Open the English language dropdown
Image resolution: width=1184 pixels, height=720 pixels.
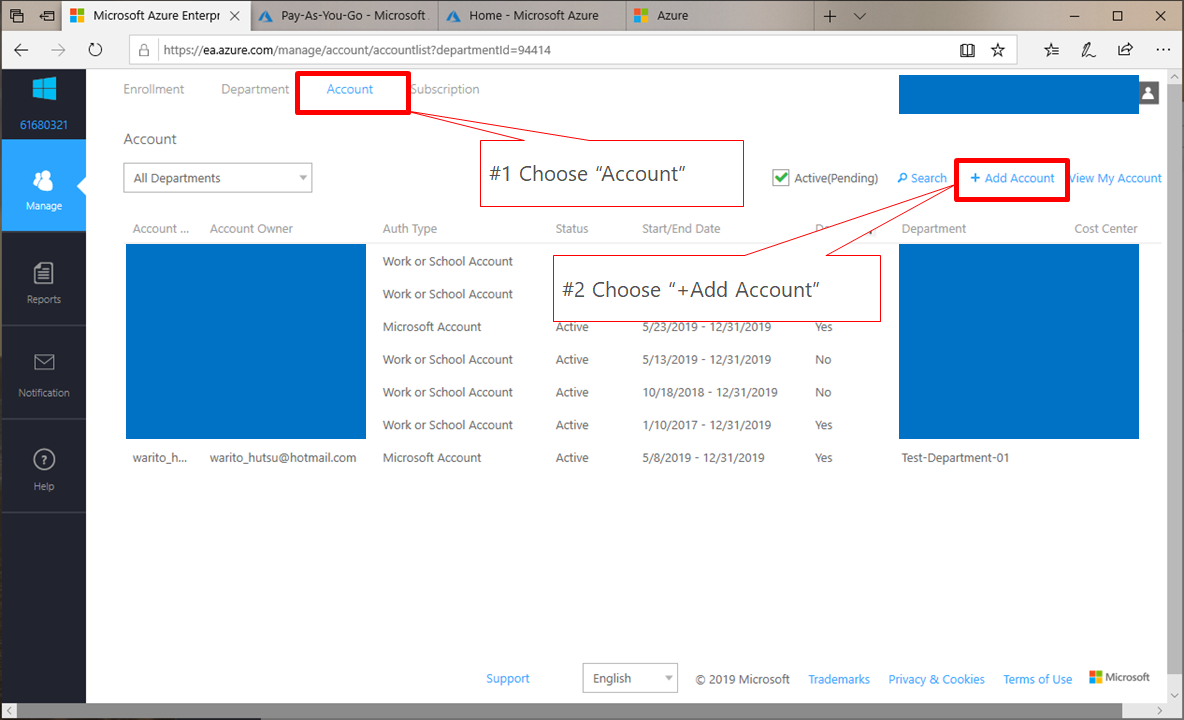tap(630, 678)
